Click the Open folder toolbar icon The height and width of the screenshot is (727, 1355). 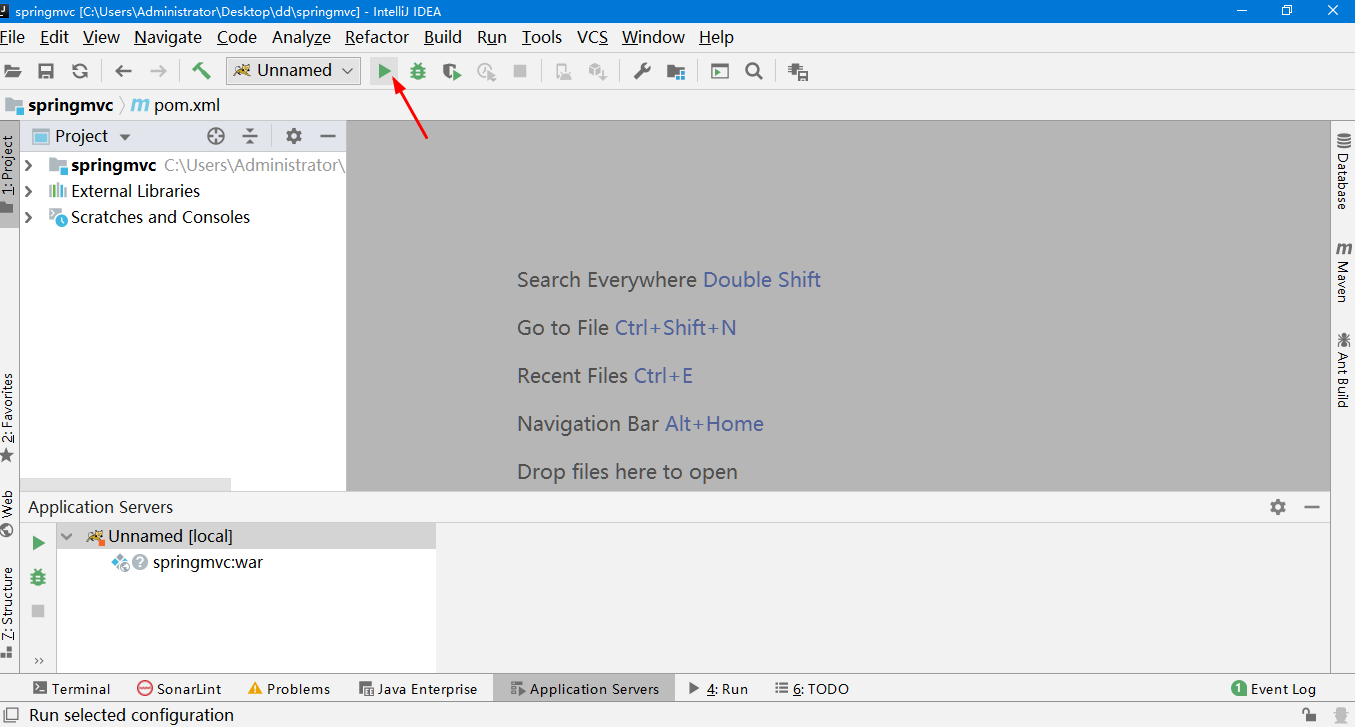point(12,71)
